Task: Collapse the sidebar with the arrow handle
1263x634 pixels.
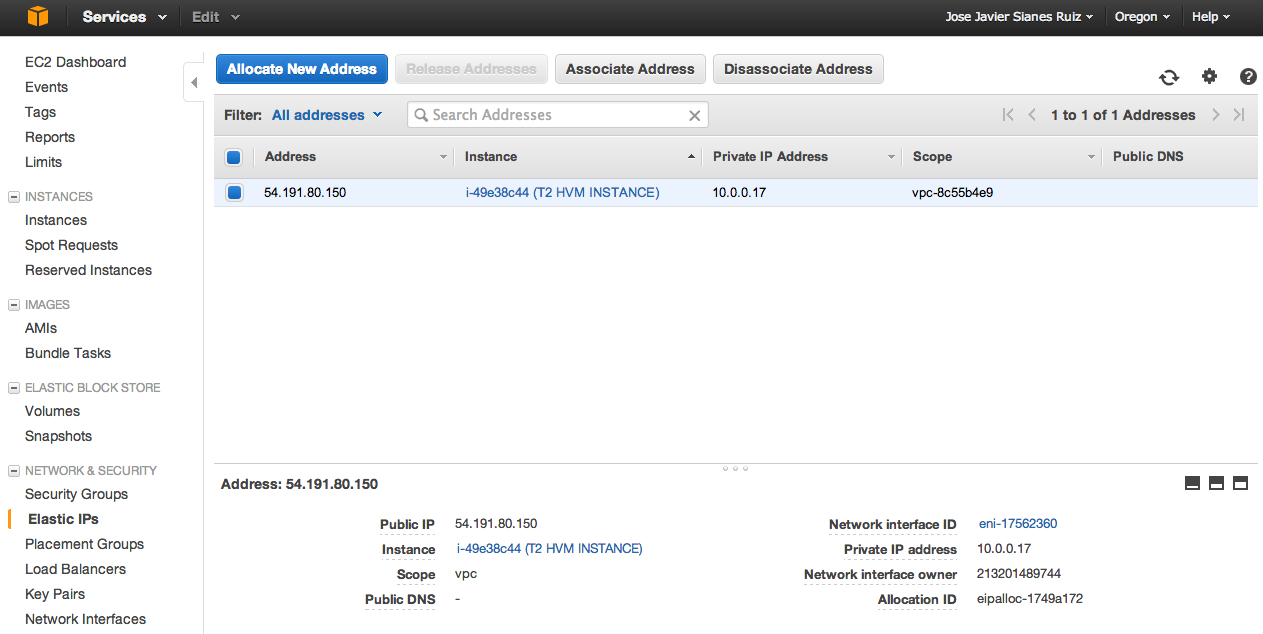Action: click(194, 83)
